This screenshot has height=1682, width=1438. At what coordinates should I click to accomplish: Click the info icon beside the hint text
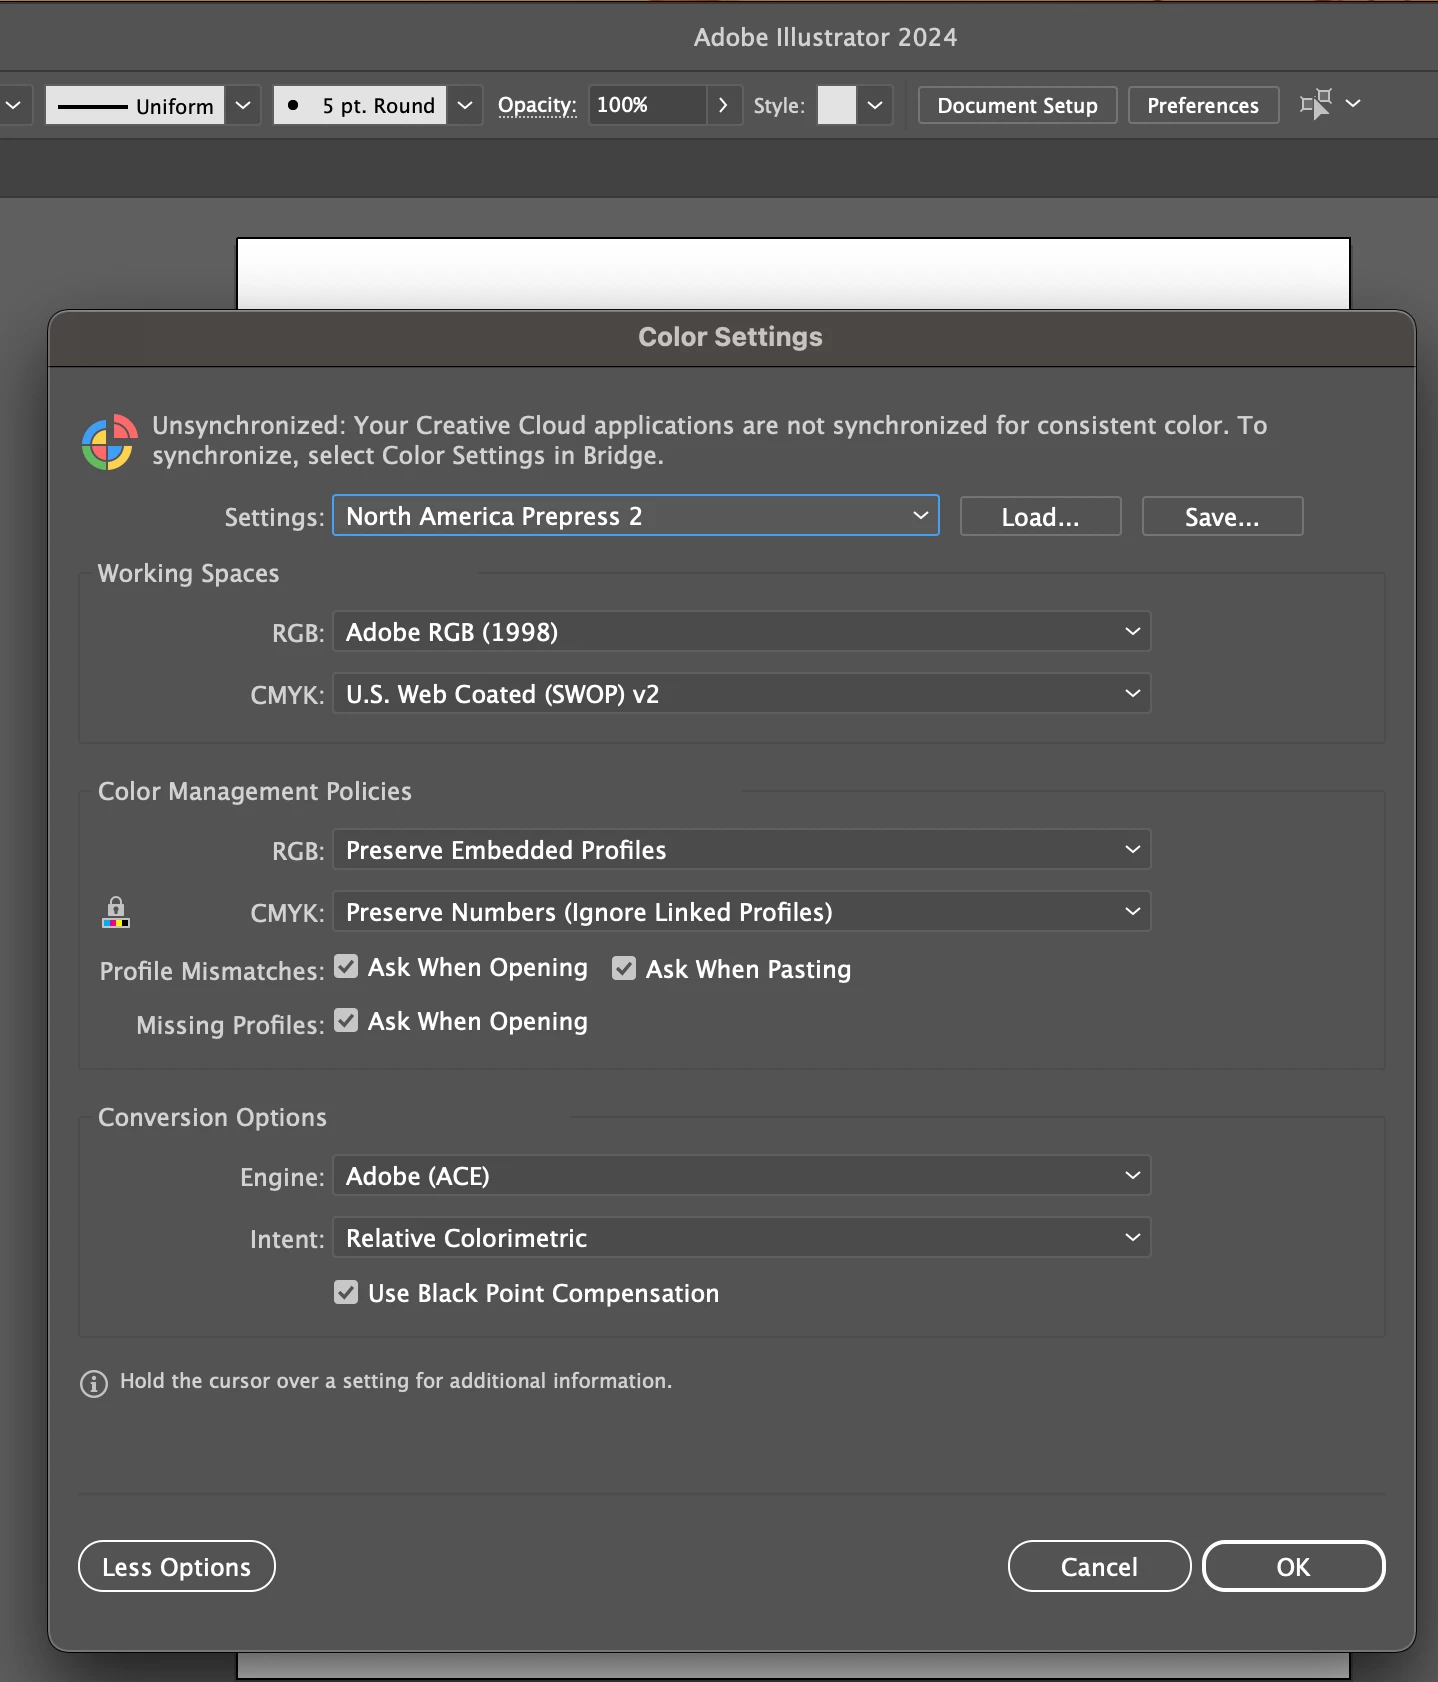tap(94, 1383)
